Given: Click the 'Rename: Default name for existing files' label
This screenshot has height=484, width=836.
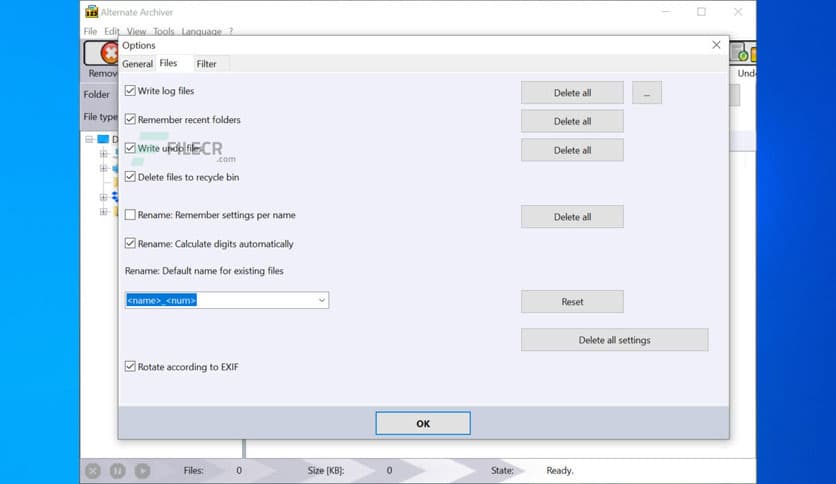Looking at the screenshot, I should click(204, 271).
